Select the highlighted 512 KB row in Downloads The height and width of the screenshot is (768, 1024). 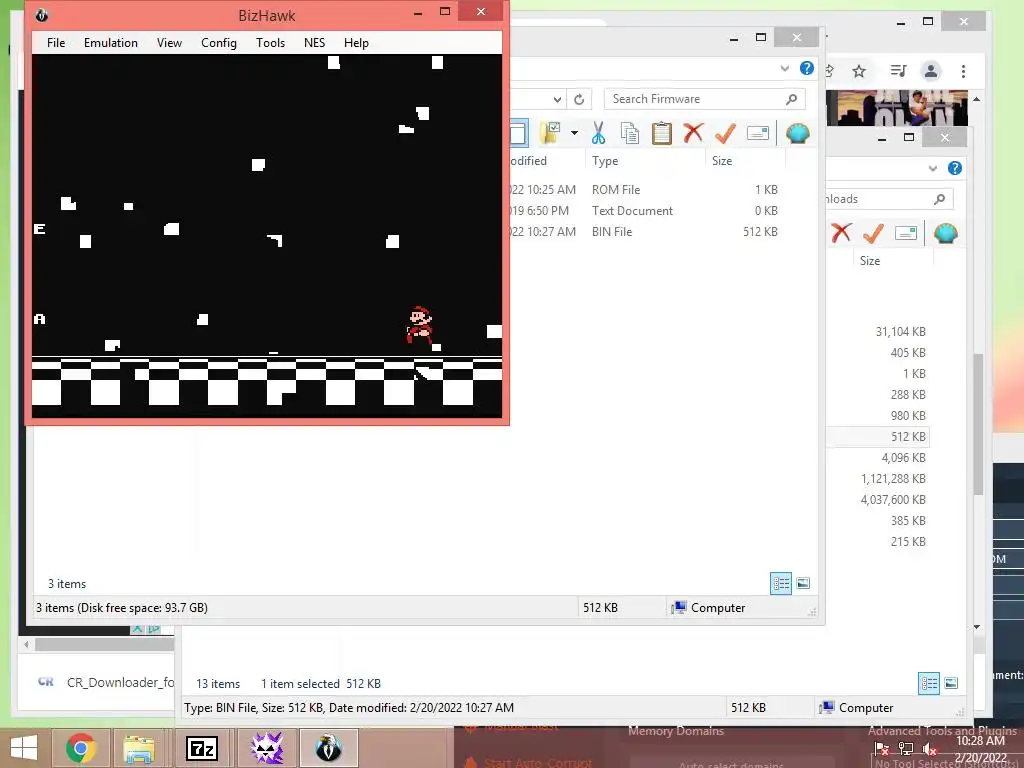[878, 437]
